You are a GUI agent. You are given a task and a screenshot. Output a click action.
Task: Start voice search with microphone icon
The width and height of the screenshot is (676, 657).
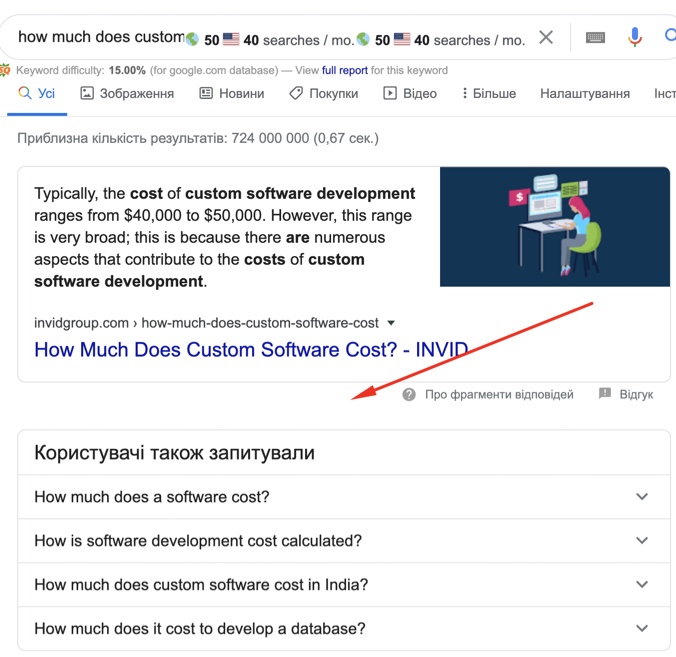point(634,38)
